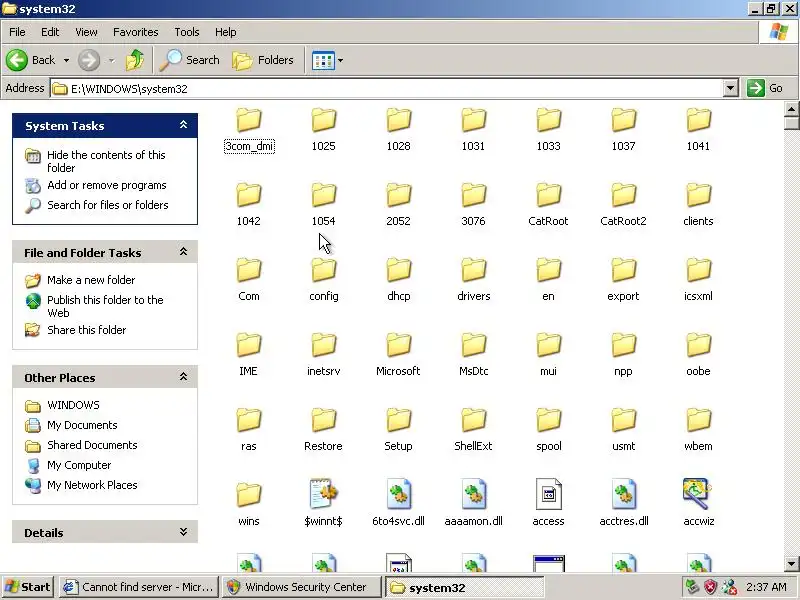This screenshot has height=600, width=800.
Task: Select the usmt folder icon
Action: (623, 420)
